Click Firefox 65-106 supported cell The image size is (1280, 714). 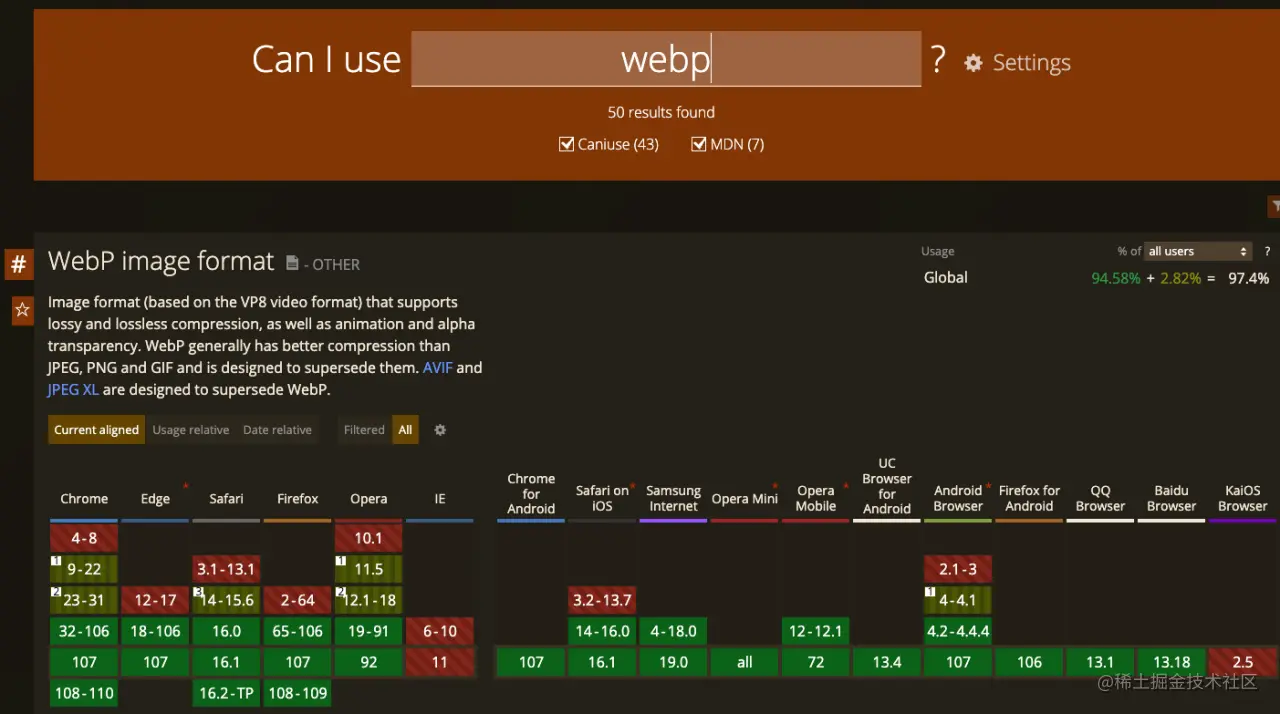[297, 631]
